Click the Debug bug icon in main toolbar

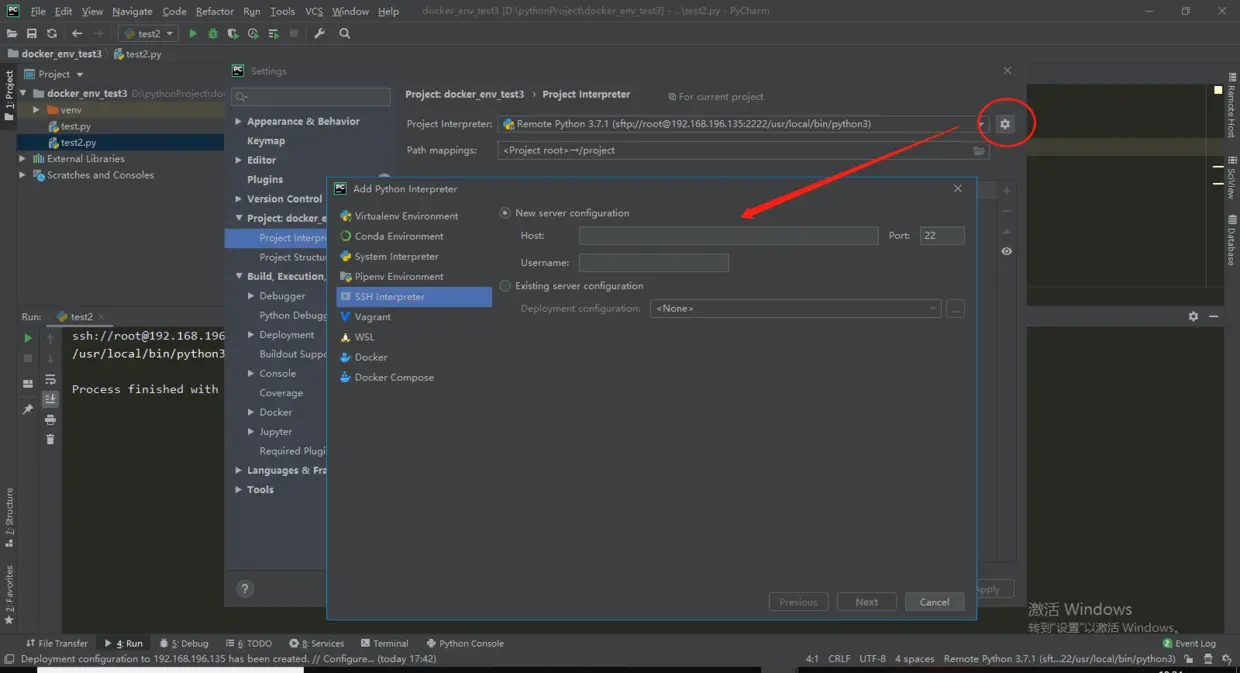click(213, 33)
